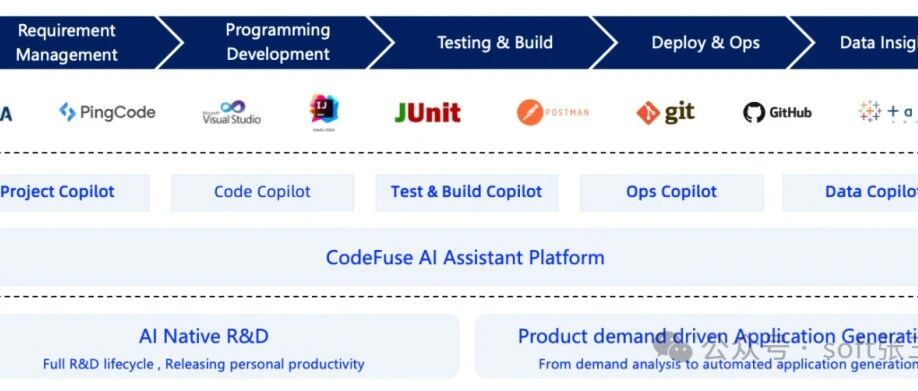Screen dimensions: 918x391
Task: Go to the Testing & Build stage
Action: pos(494,43)
